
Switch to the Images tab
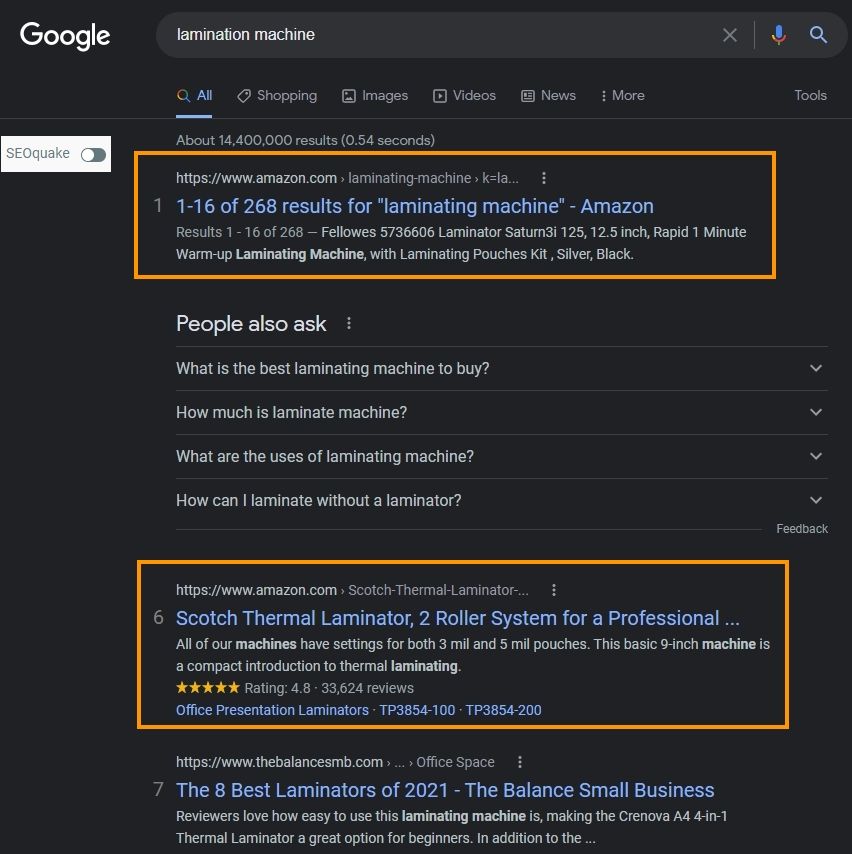375,96
